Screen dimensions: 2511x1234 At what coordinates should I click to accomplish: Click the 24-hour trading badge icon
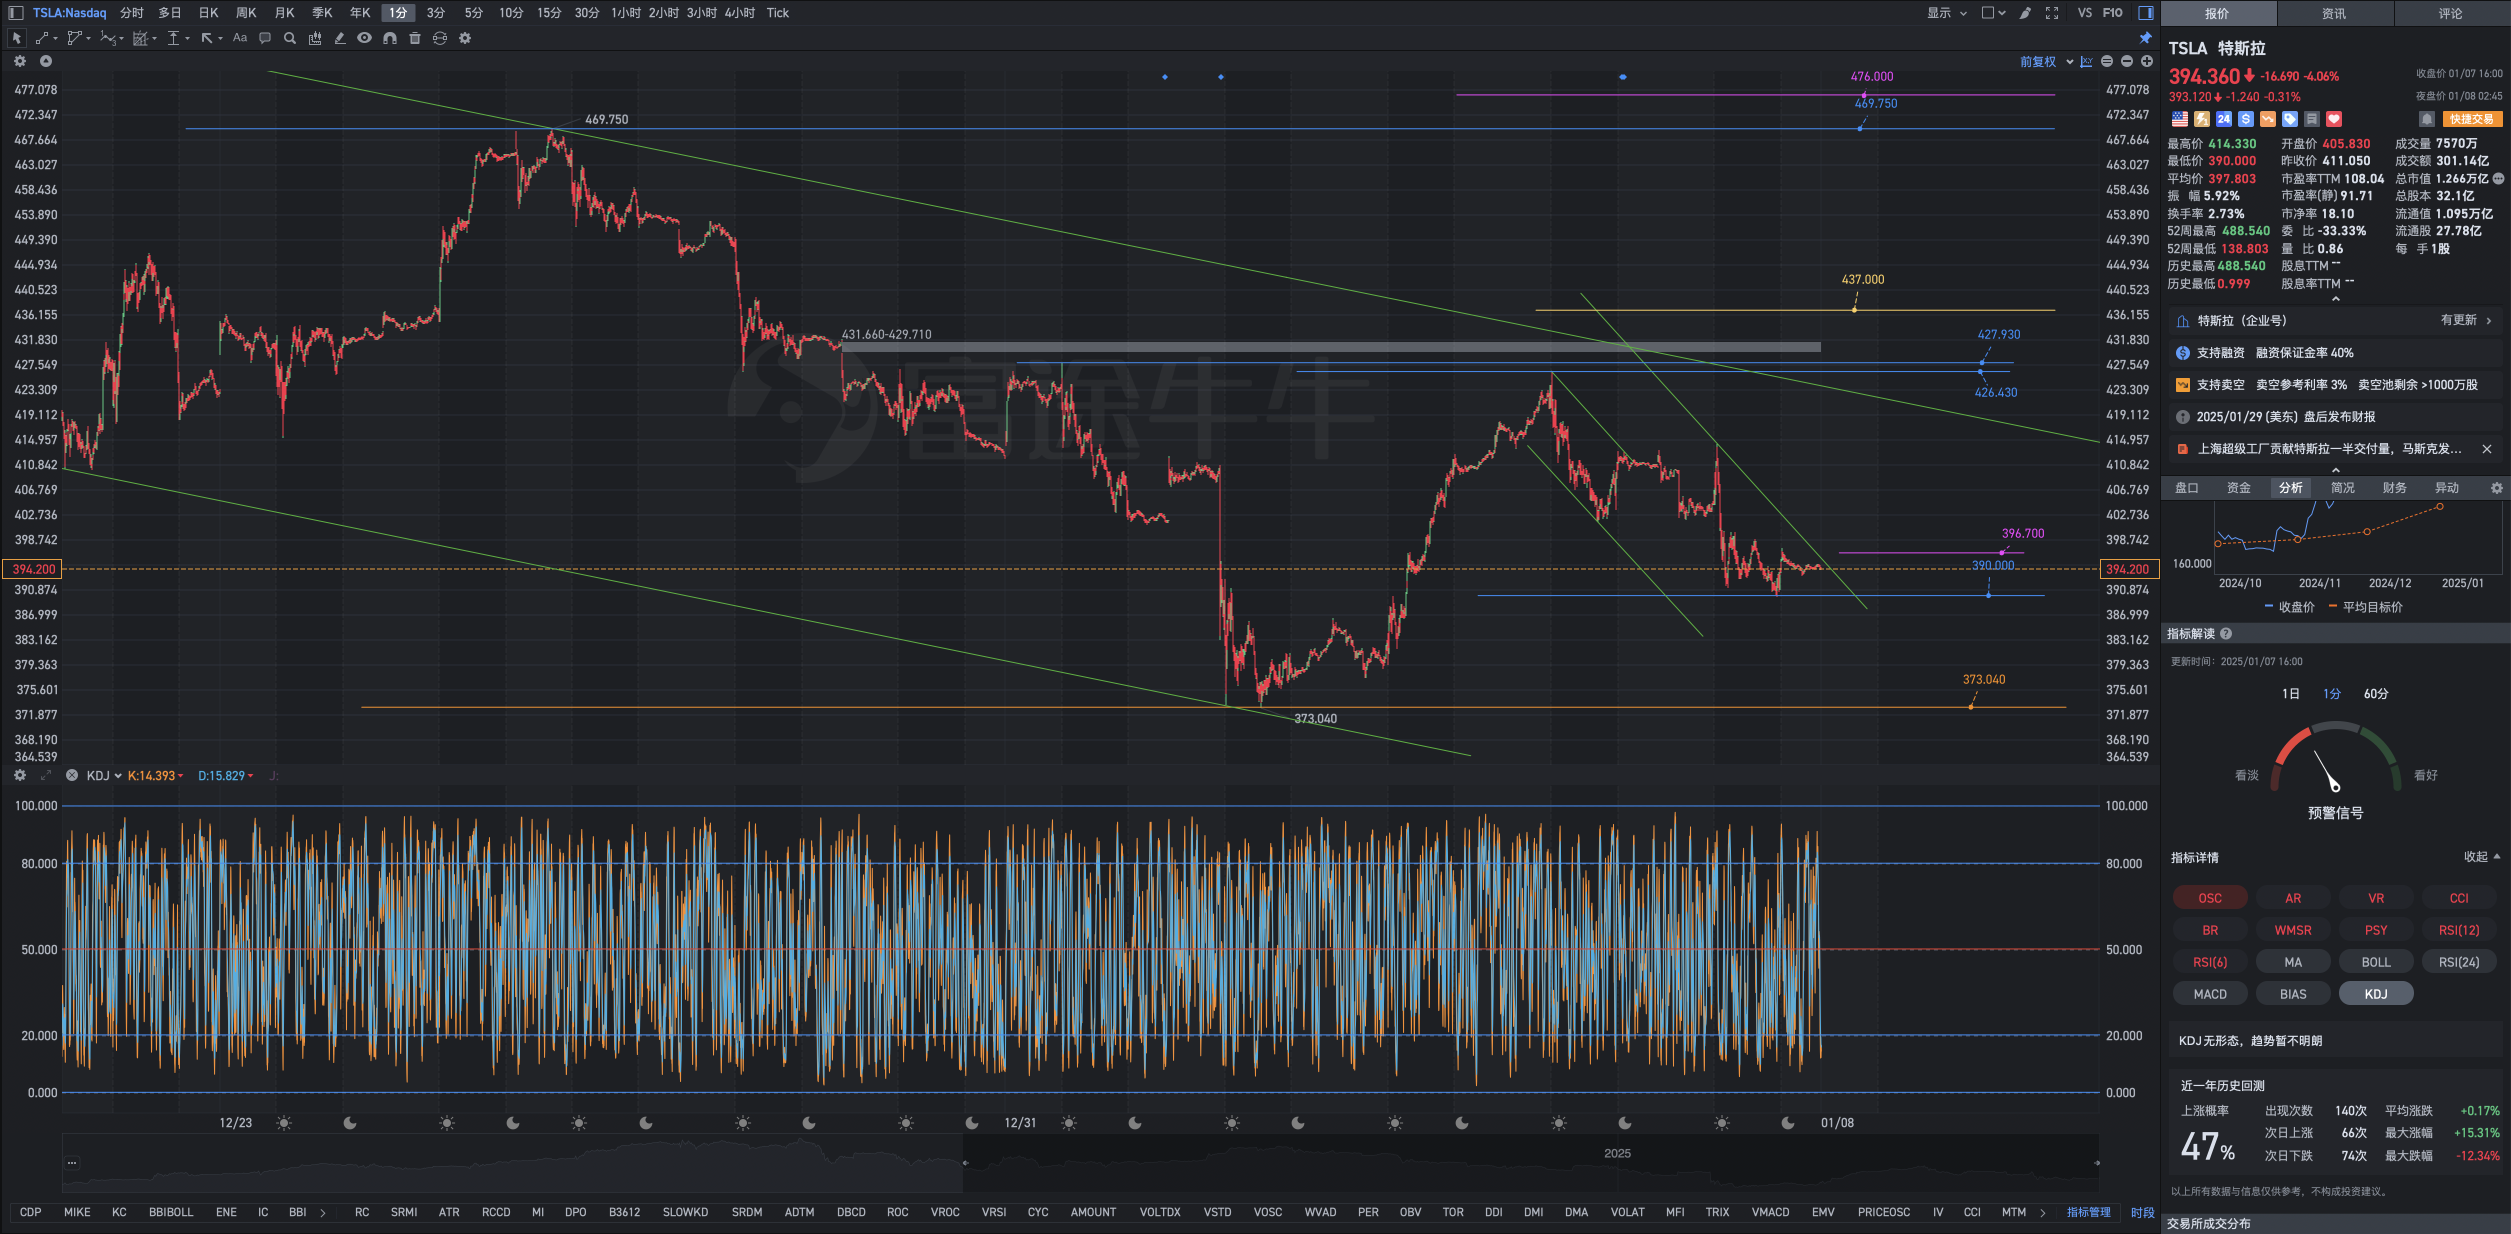(2224, 119)
